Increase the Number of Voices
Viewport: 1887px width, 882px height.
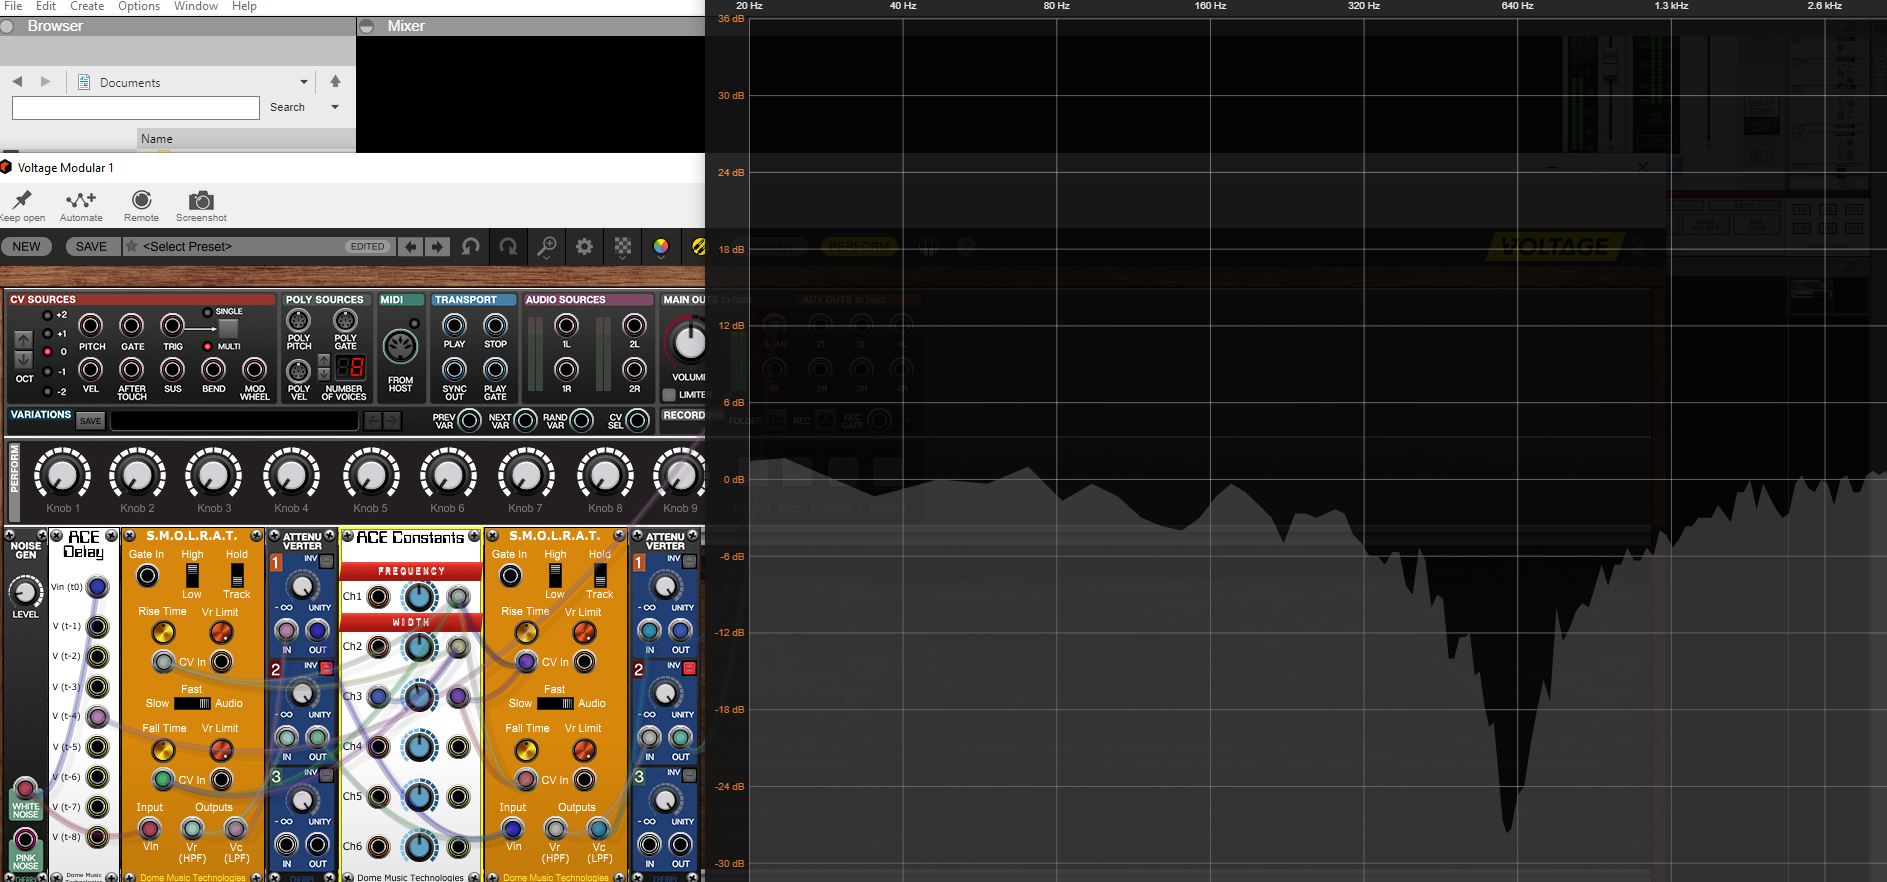click(x=324, y=360)
